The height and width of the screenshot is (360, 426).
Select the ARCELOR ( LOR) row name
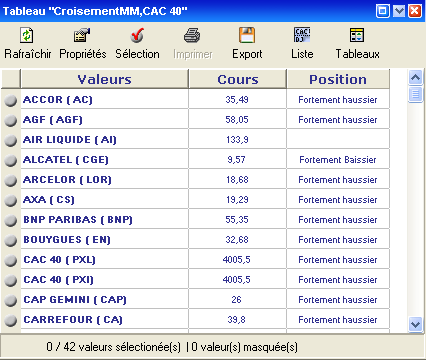(x=67, y=180)
